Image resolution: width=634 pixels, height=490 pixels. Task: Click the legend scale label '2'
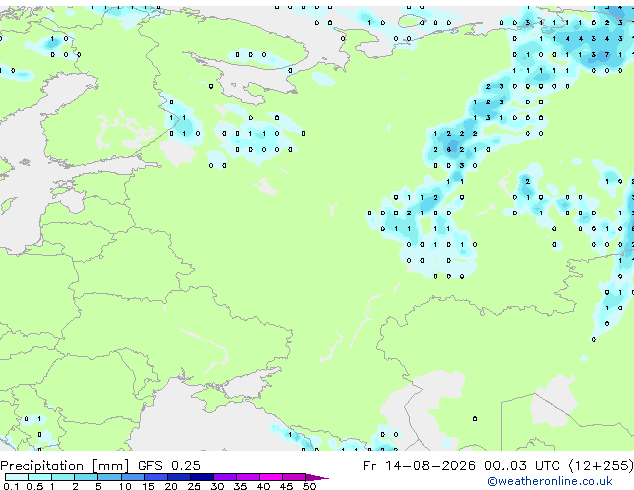point(75,486)
